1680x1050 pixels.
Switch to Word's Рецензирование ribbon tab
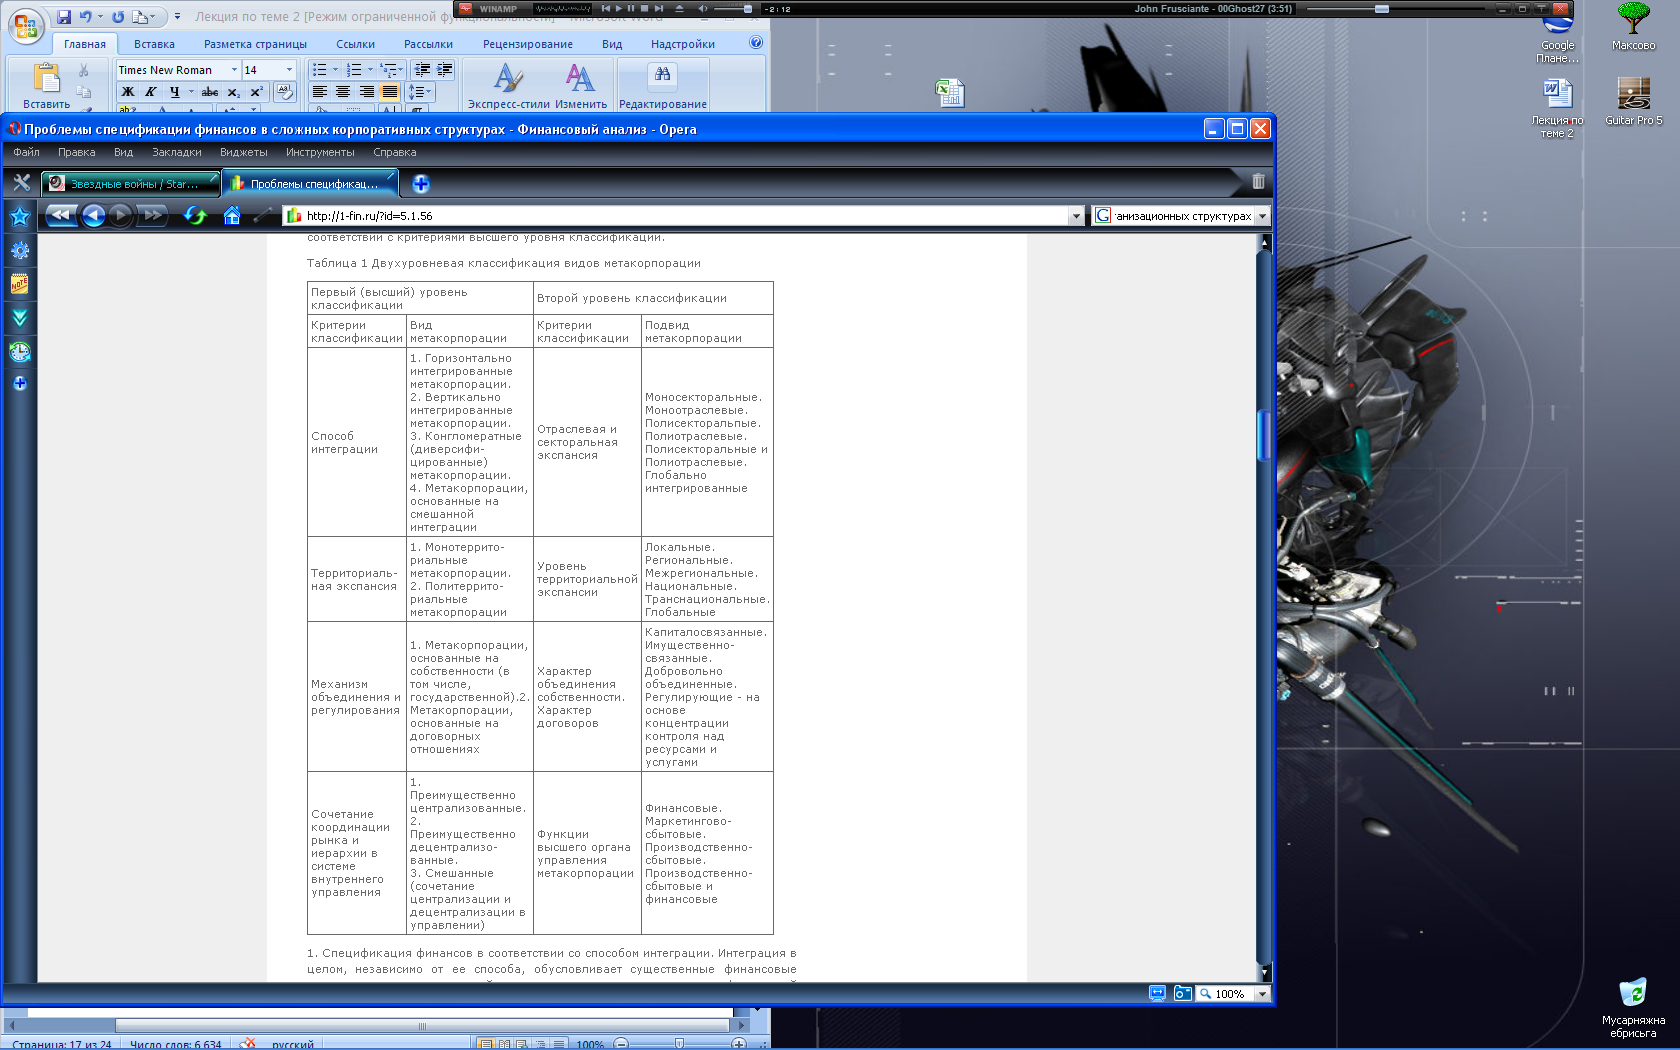point(527,44)
